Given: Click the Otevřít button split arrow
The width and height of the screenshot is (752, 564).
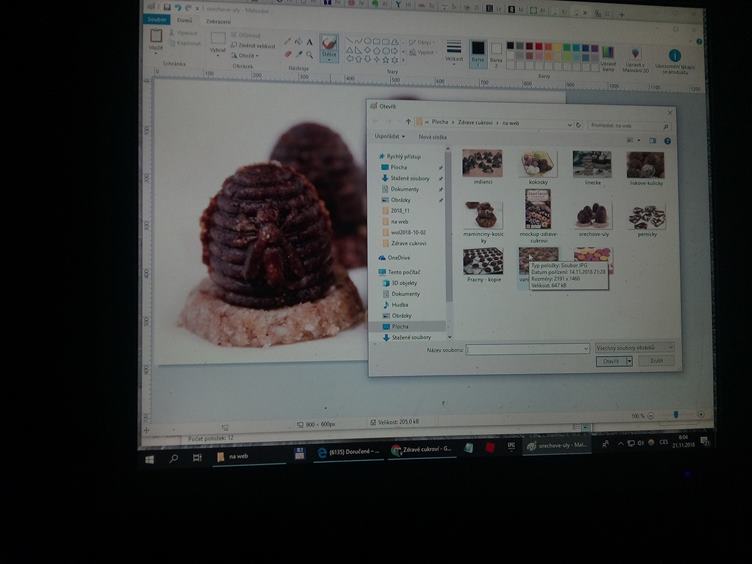Looking at the screenshot, I should [x=629, y=361].
